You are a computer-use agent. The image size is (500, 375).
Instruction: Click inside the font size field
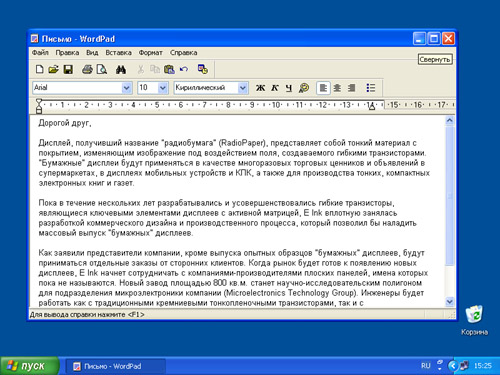pos(148,88)
